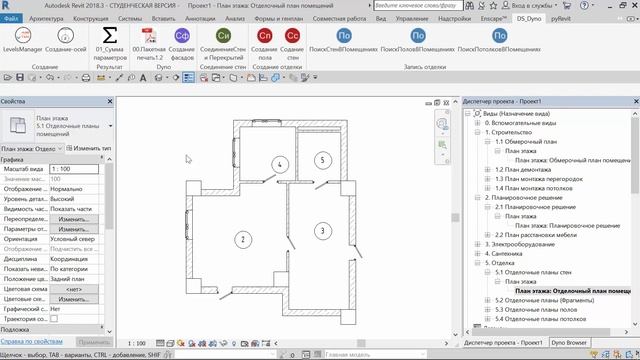640x360 pixels.
Task: Switch to Аннотации ribbon tab
Action: (x=200, y=19)
